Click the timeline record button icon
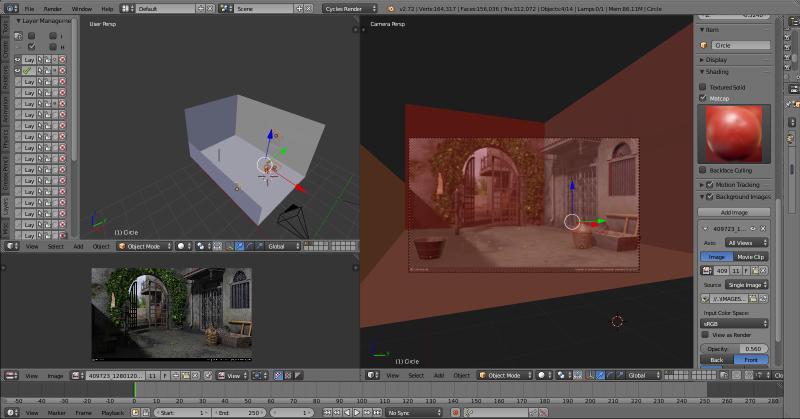 pyautogui.click(x=454, y=412)
